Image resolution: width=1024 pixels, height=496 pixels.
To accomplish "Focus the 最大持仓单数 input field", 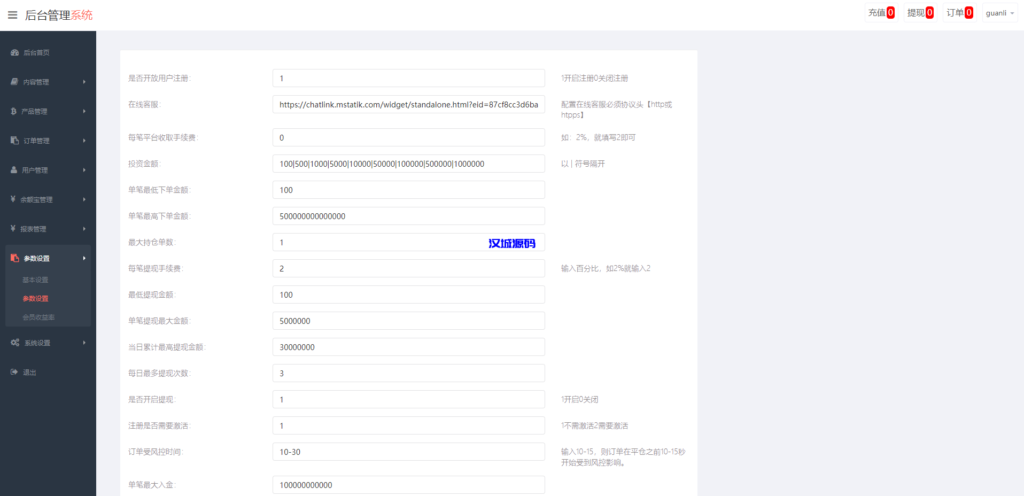I will click(408, 242).
